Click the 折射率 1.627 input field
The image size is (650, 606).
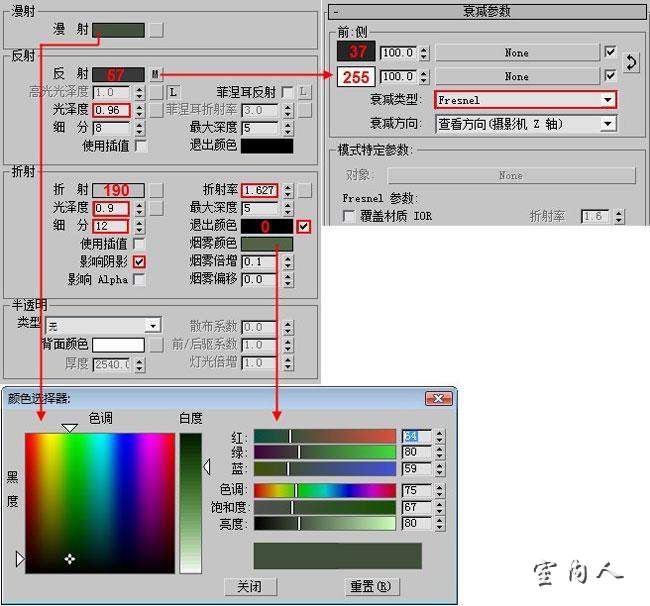tap(260, 190)
